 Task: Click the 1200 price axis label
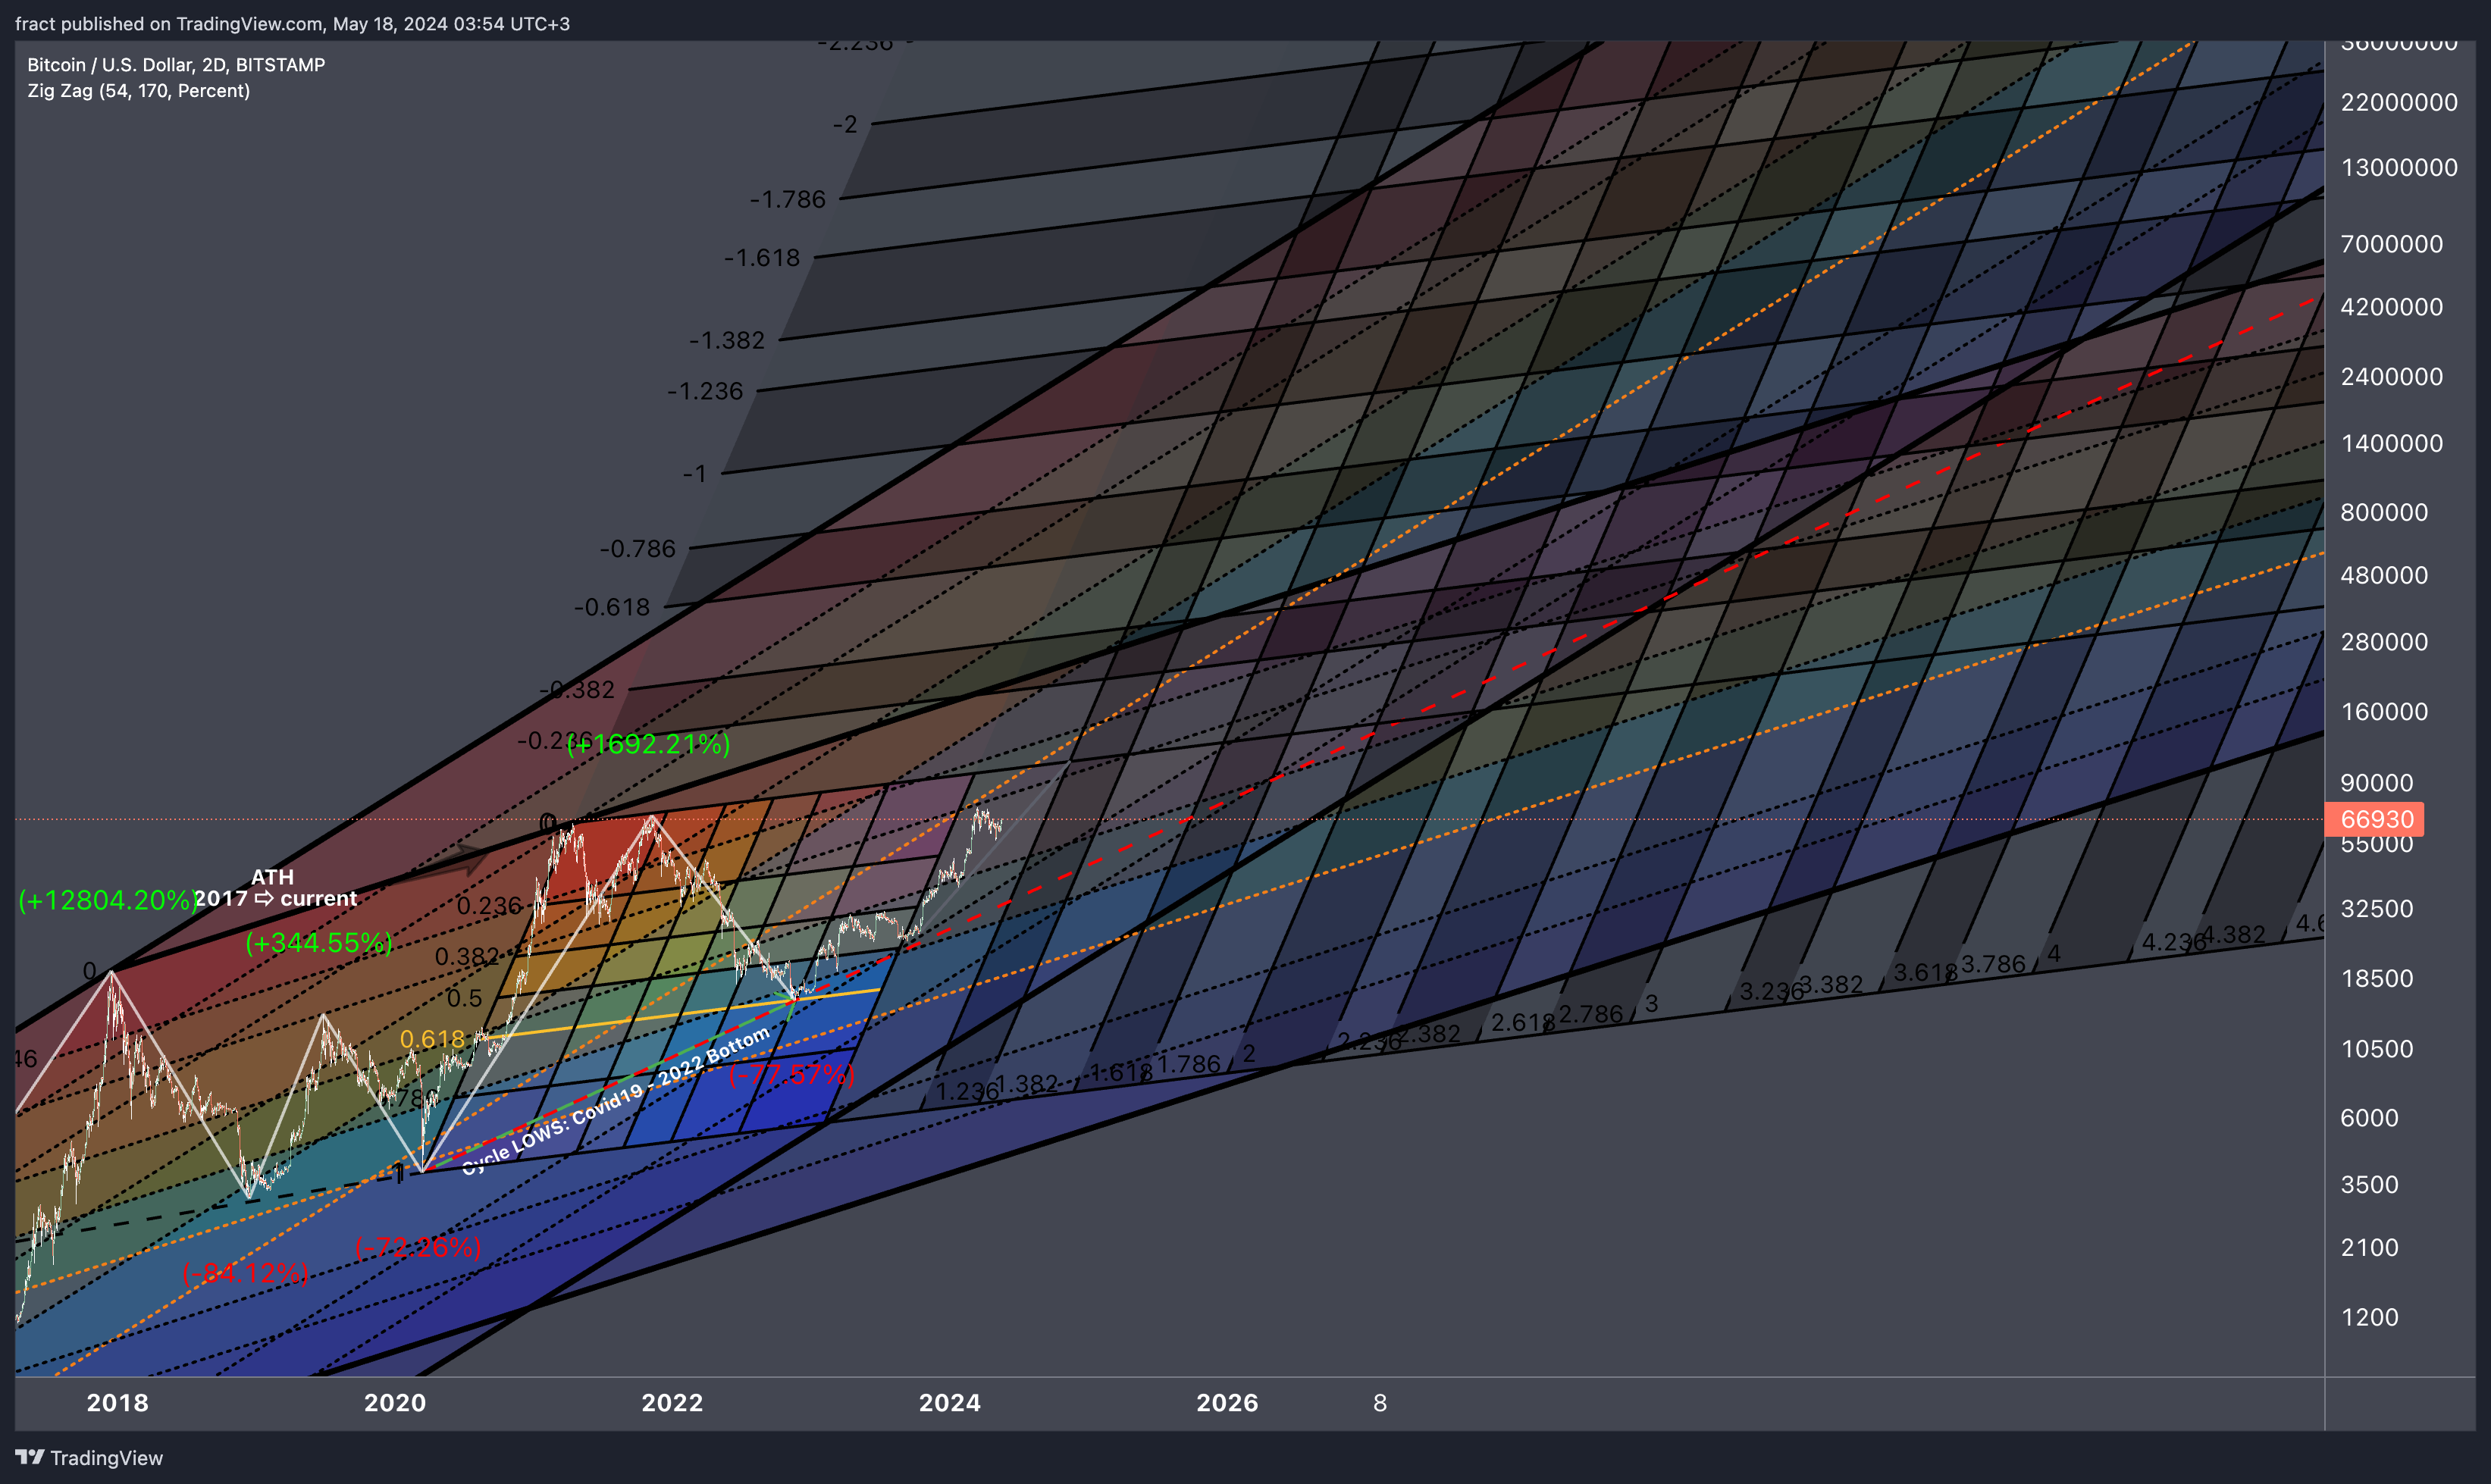coord(2369,1317)
